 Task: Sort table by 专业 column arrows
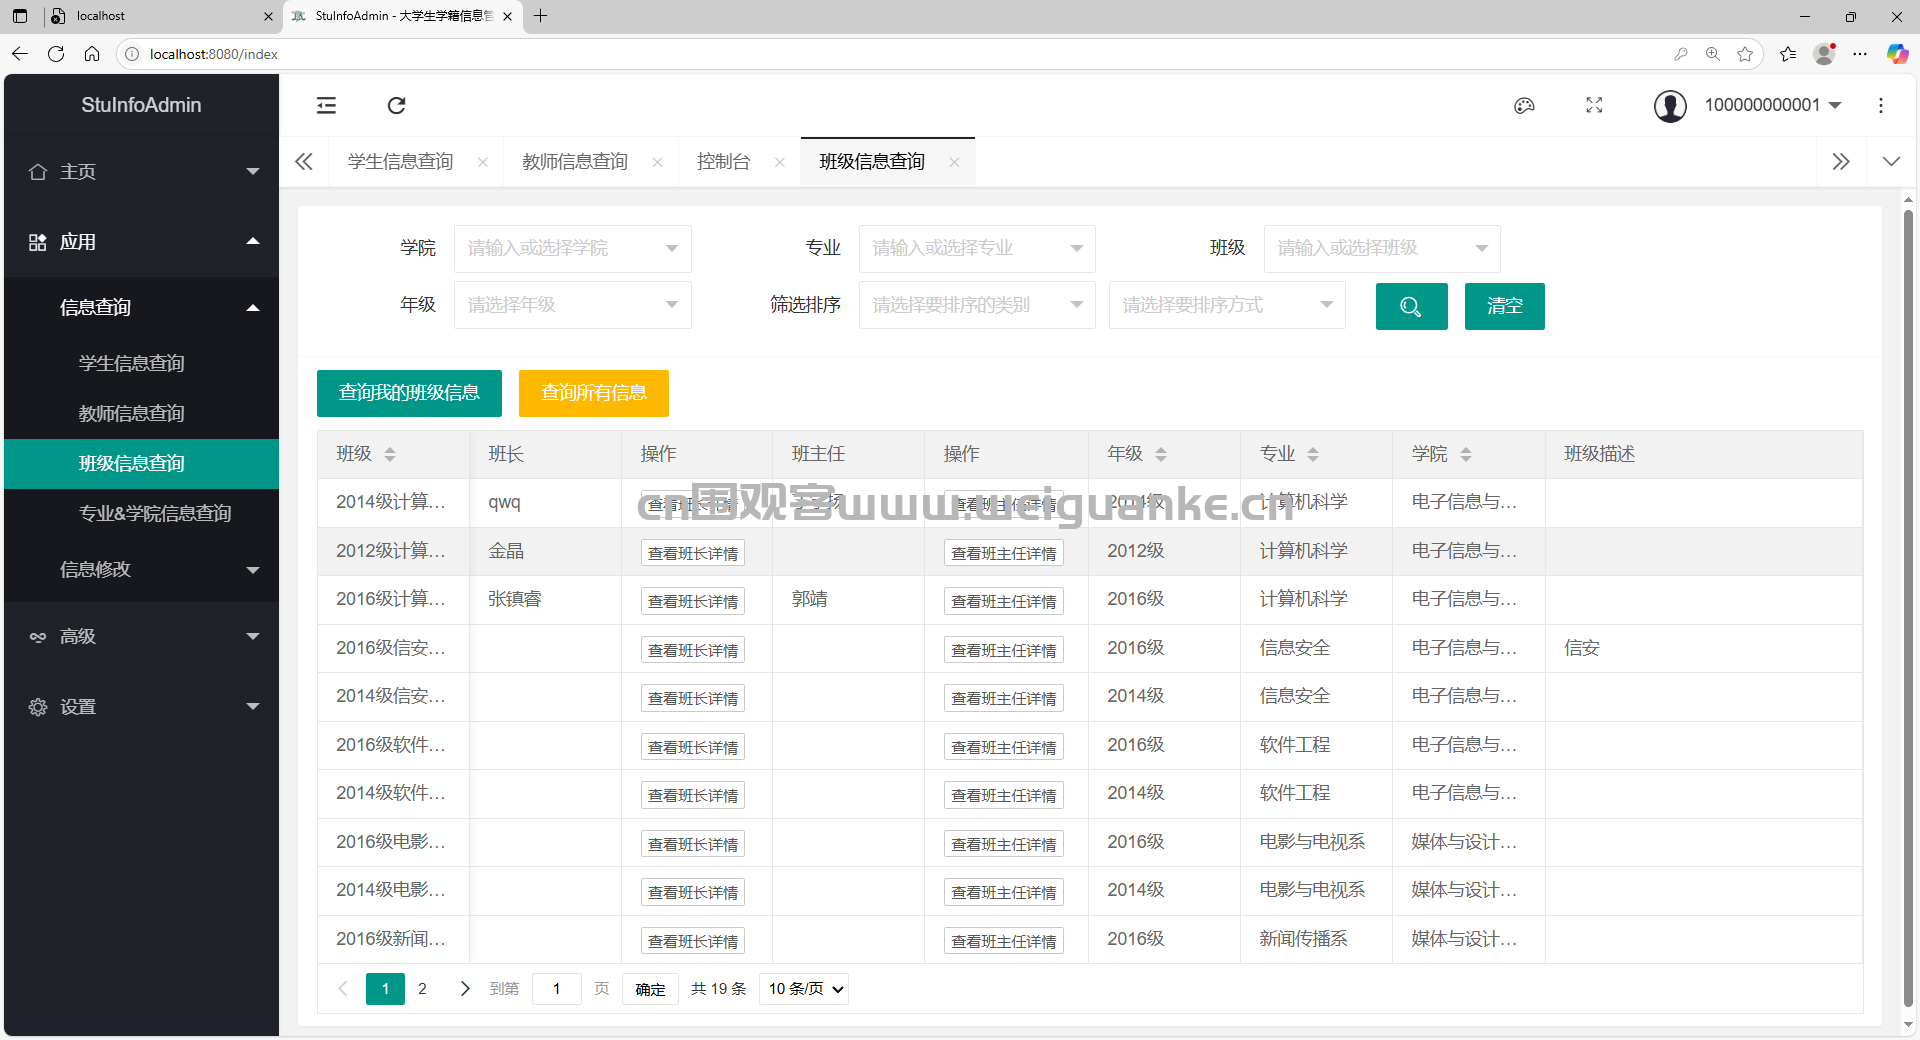point(1313,454)
